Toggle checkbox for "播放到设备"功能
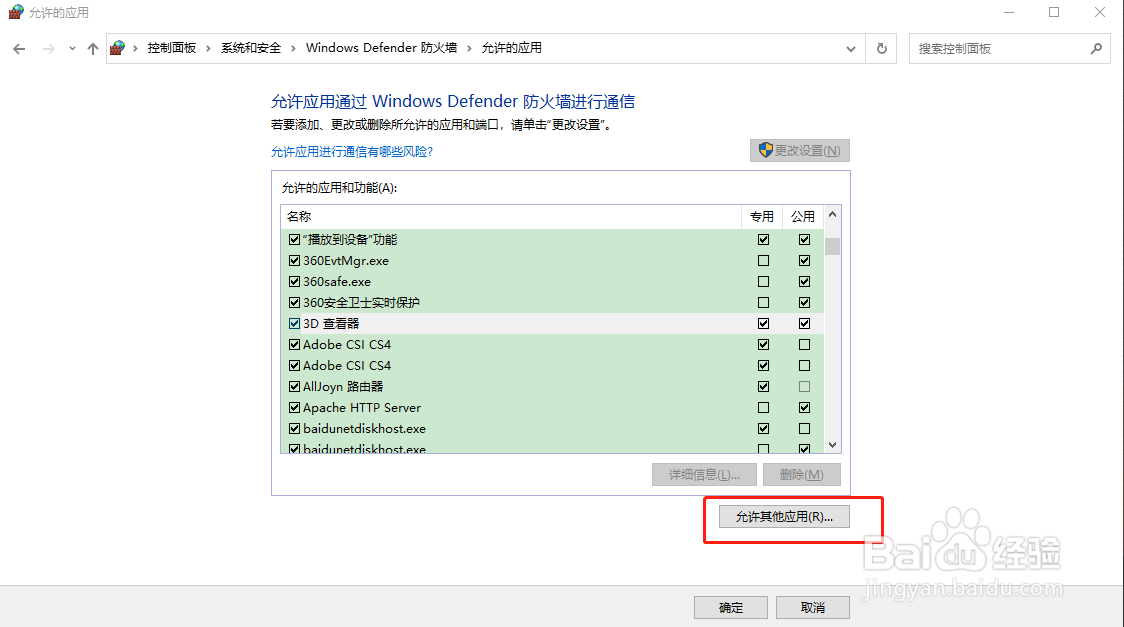 pos(295,239)
